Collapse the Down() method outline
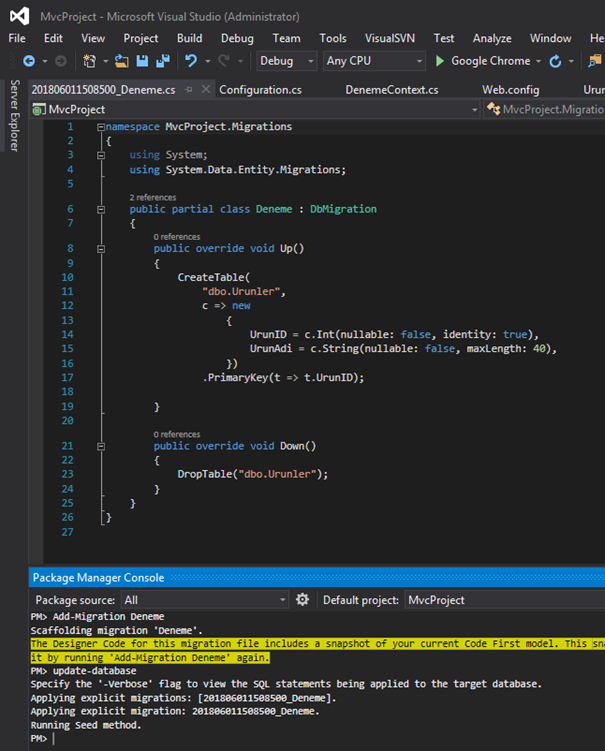The height and width of the screenshot is (751, 605). [101, 446]
